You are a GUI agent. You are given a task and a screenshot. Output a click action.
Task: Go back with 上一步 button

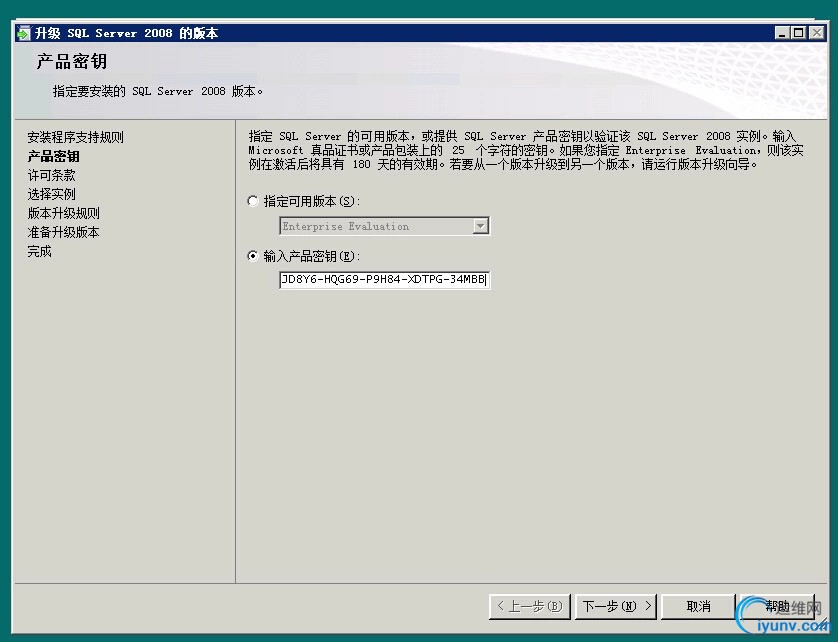530,606
